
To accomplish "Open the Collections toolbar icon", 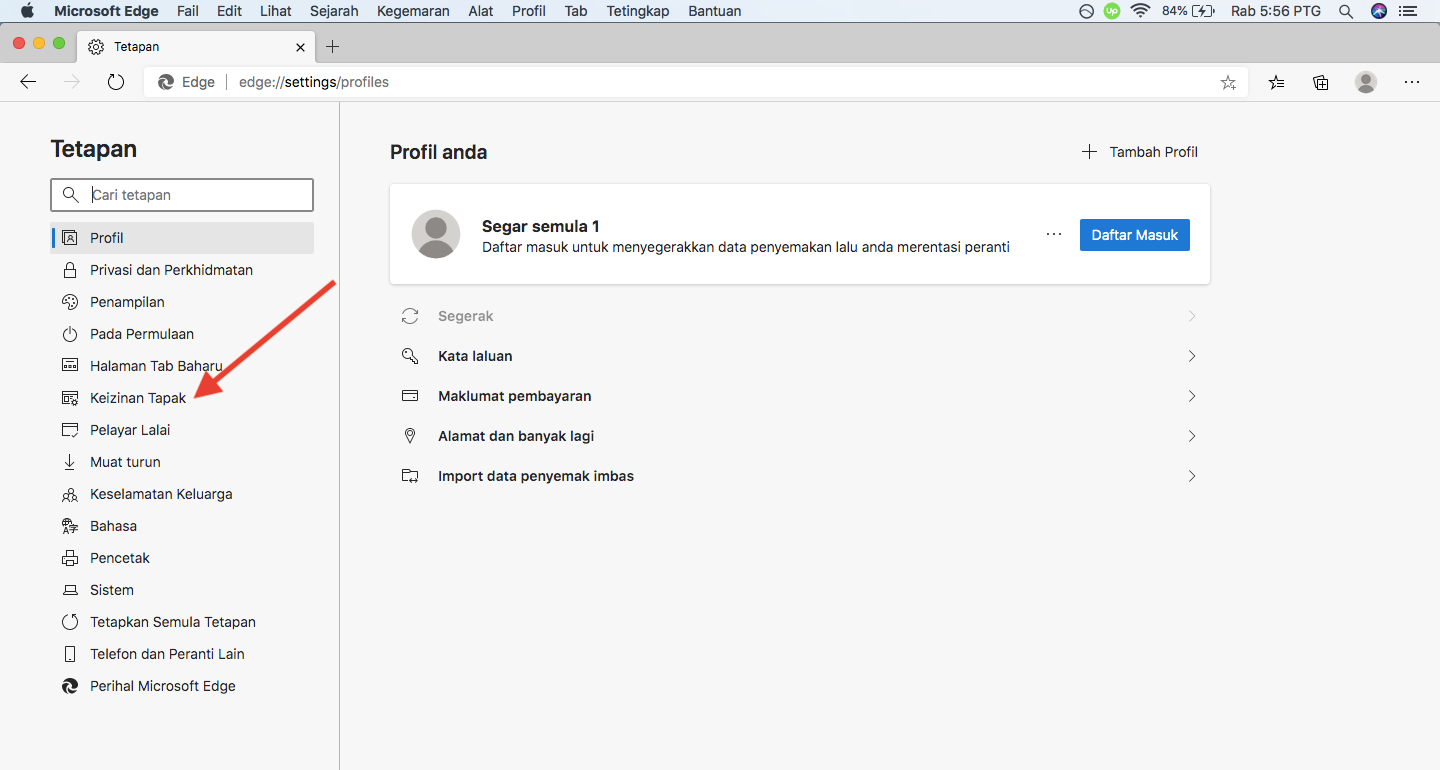I will pyautogui.click(x=1321, y=82).
